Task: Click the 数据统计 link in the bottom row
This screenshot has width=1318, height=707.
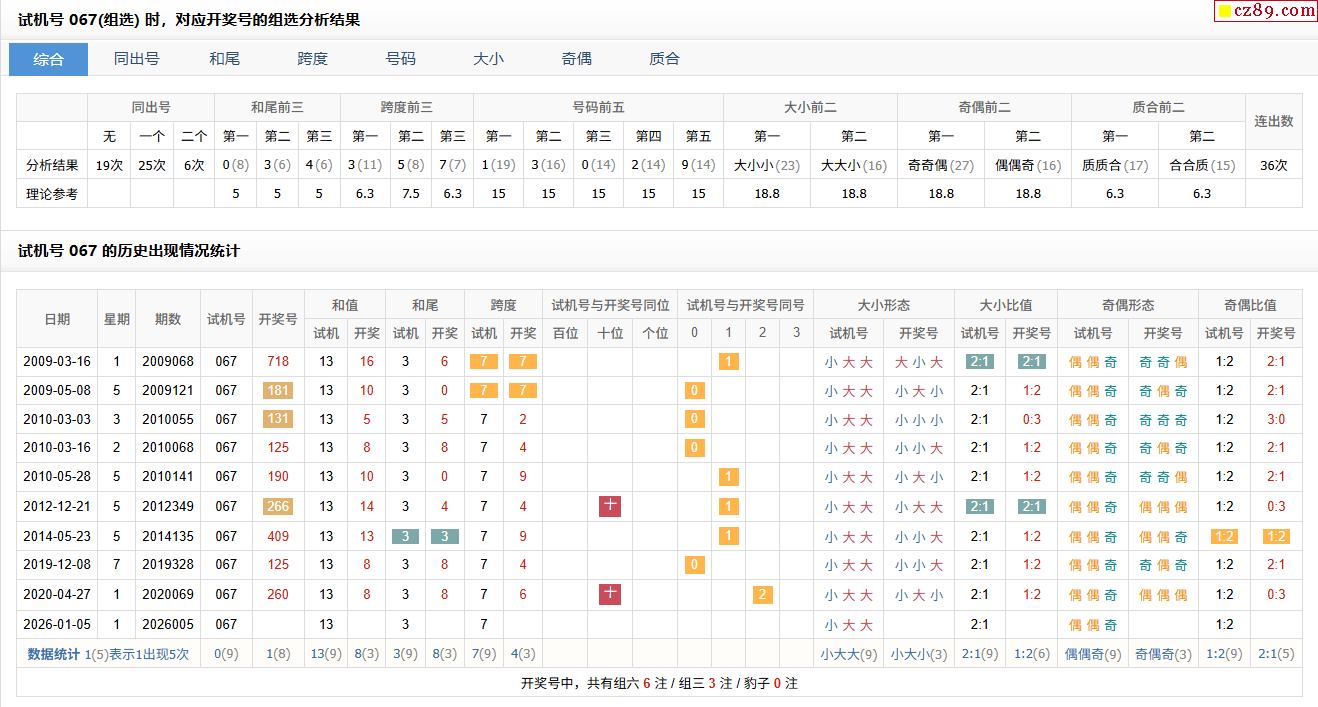Action: 53,655
